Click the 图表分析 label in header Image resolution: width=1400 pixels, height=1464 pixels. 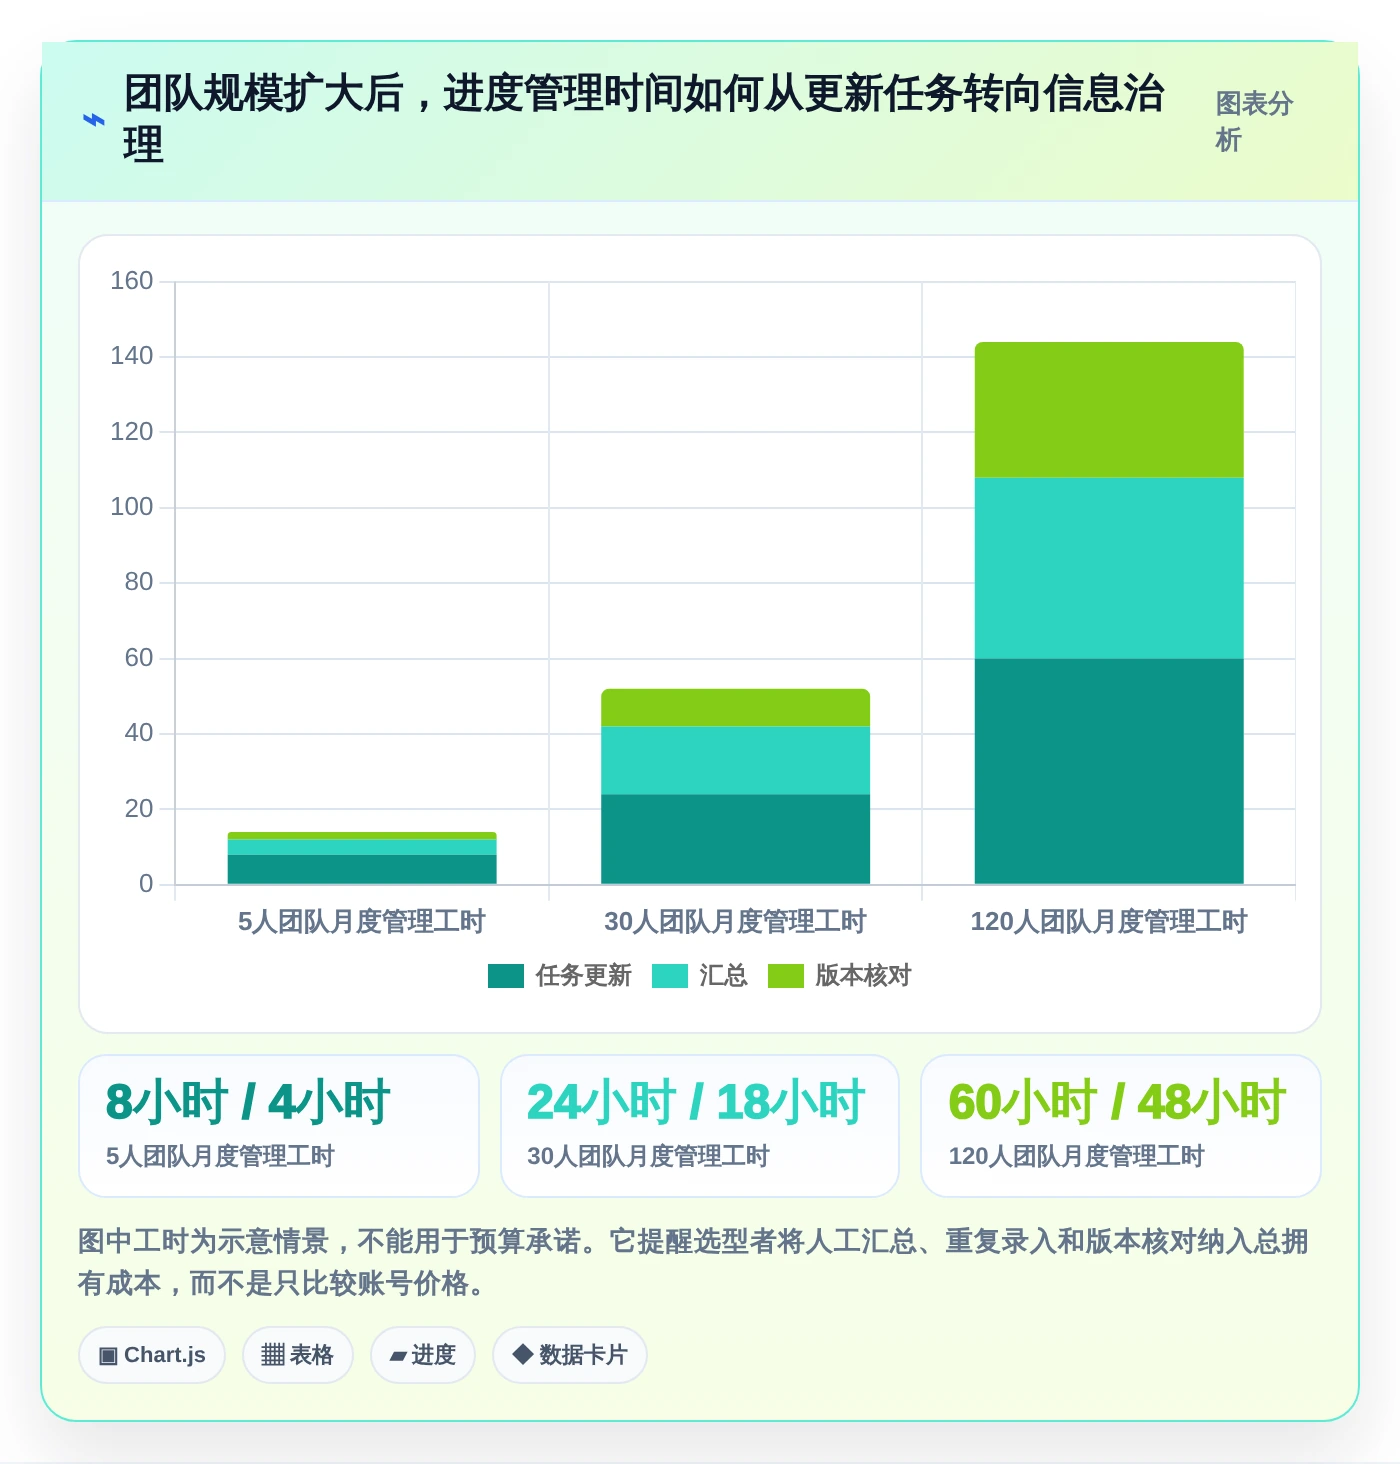pyautogui.click(x=1254, y=121)
